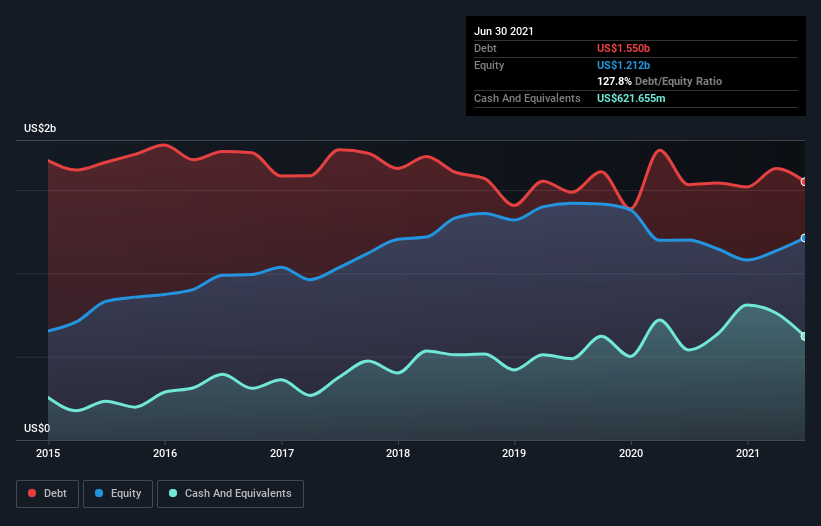Viewport: 821px width, 526px height.
Task: Click the 2021 x-axis label
Action: (748, 453)
